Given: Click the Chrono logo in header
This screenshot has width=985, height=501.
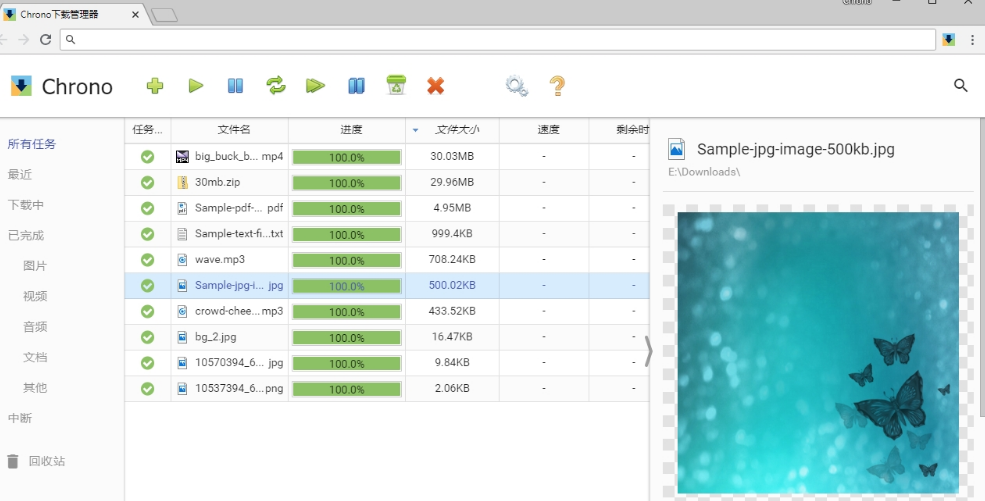Looking at the screenshot, I should pos(21,86).
